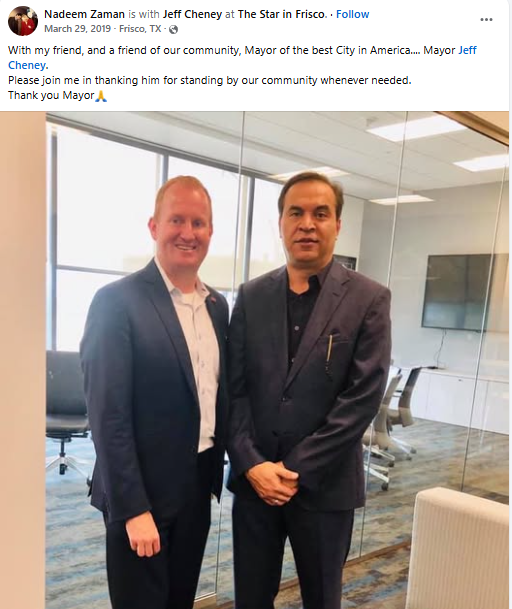Click Nadeem Zaman's profile picture avatar
The width and height of the screenshot is (512, 609).
[23, 21]
